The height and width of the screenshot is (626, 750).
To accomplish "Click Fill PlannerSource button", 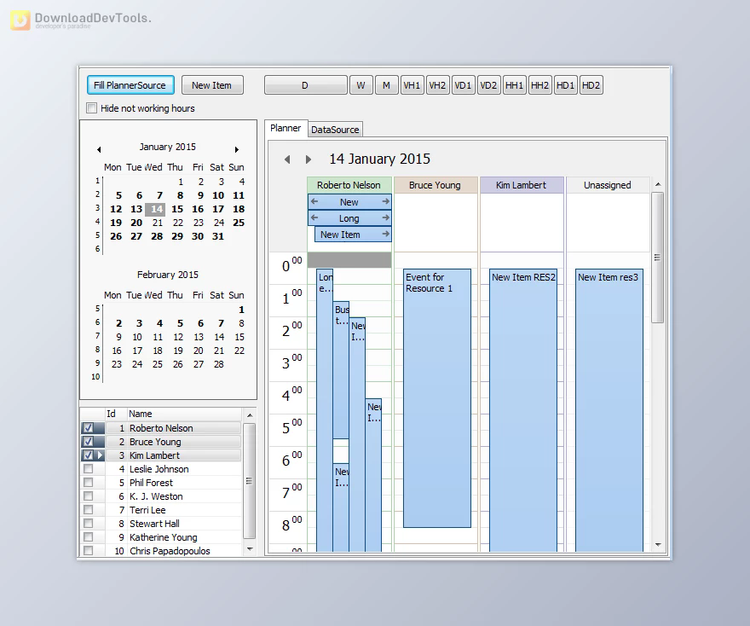I will click(130, 85).
